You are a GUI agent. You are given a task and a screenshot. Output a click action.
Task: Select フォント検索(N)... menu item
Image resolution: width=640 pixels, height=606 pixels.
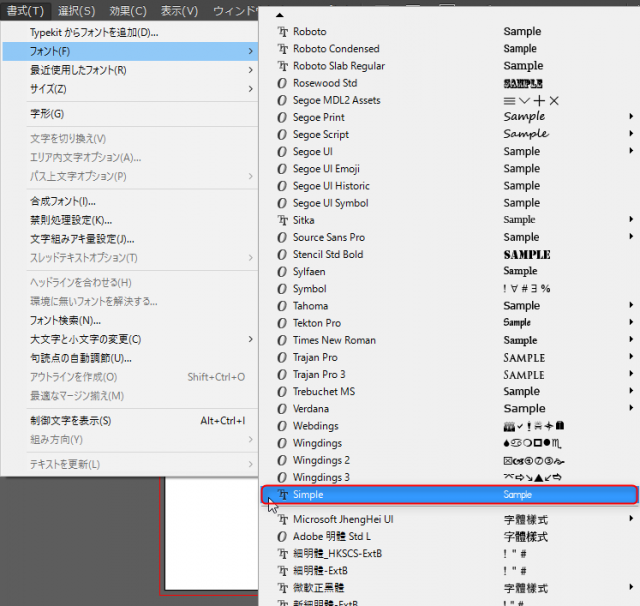[x=66, y=320]
